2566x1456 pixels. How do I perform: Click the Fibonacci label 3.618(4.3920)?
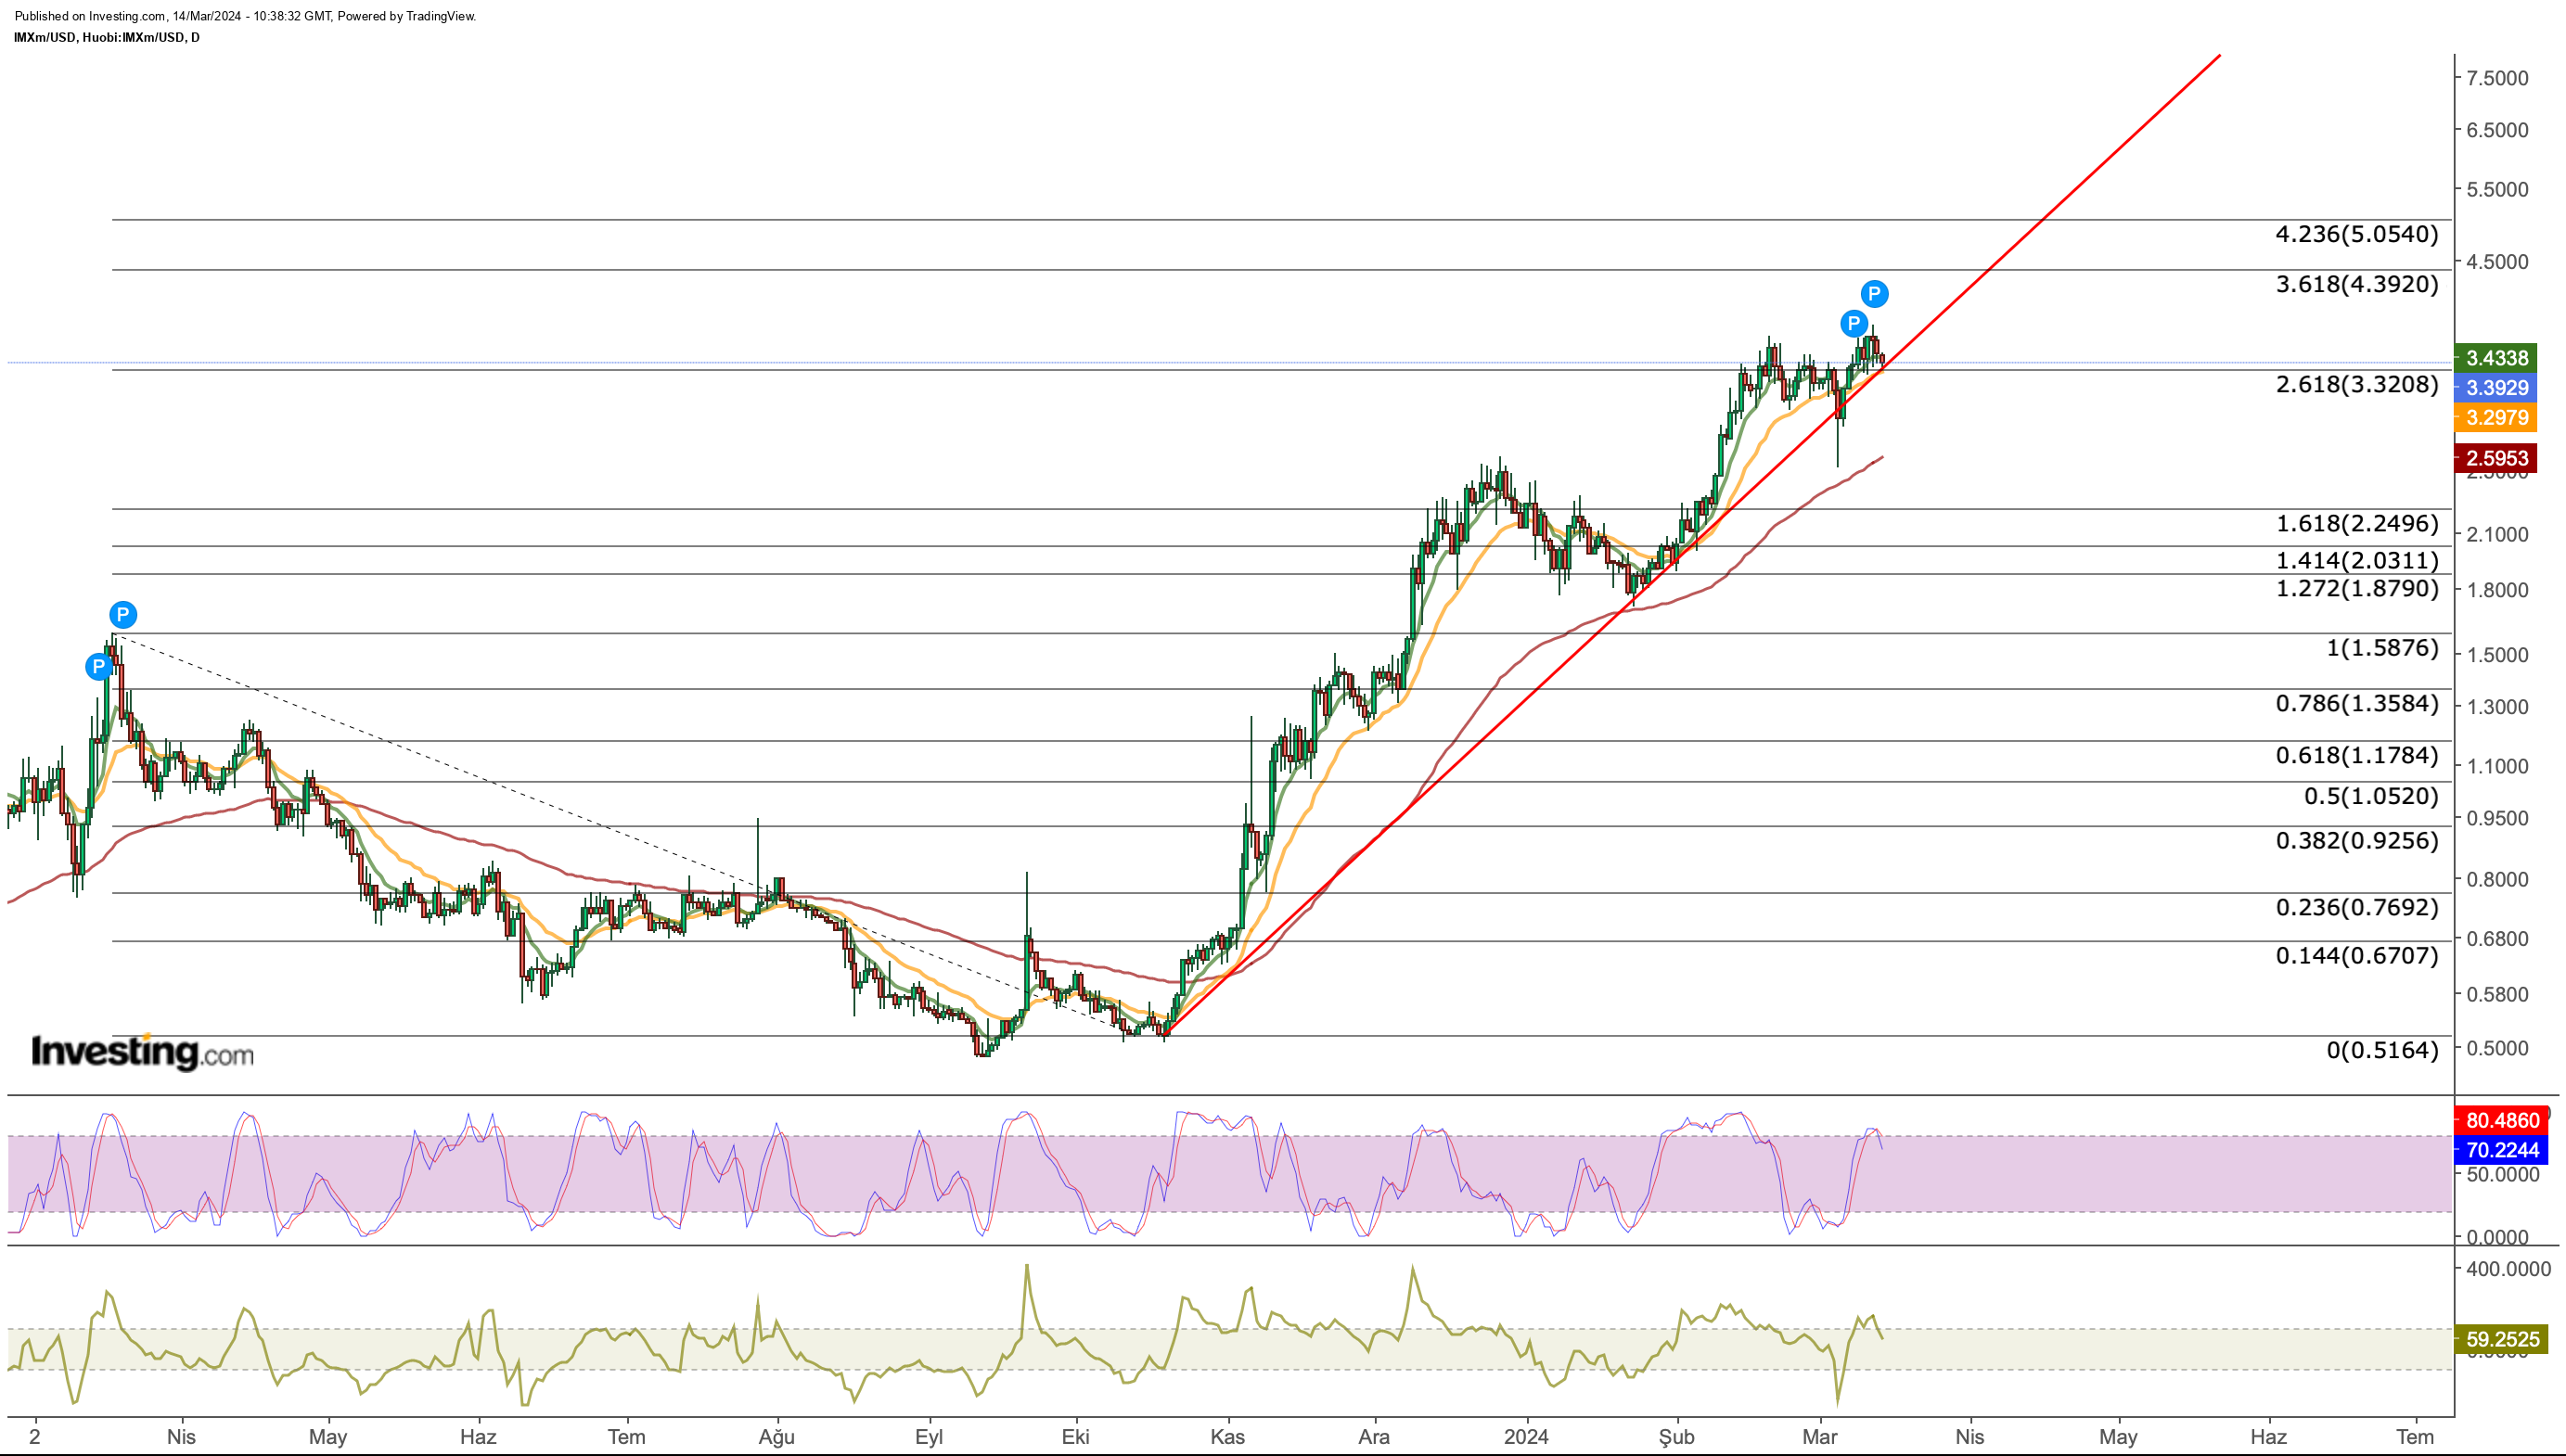pyautogui.click(x=2357, y=284)
